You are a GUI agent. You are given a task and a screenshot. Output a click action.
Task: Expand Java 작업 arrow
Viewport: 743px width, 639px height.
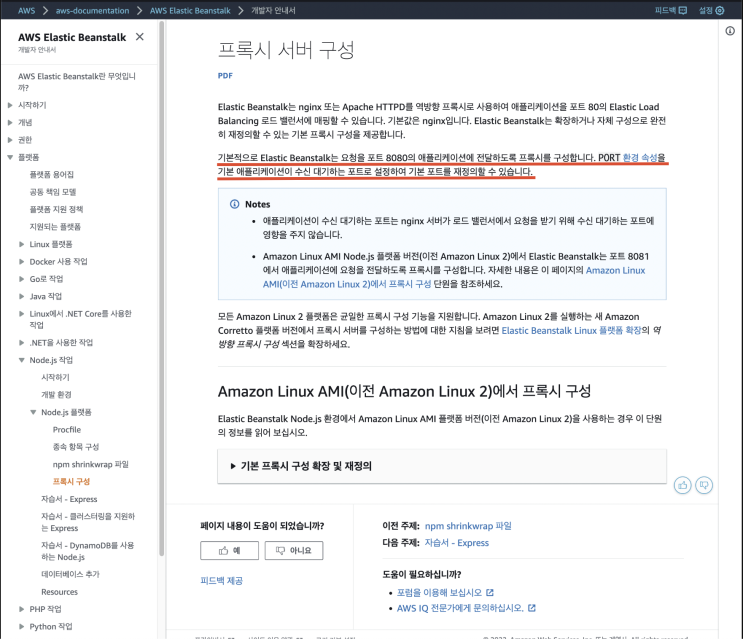(x=21, y=297)
